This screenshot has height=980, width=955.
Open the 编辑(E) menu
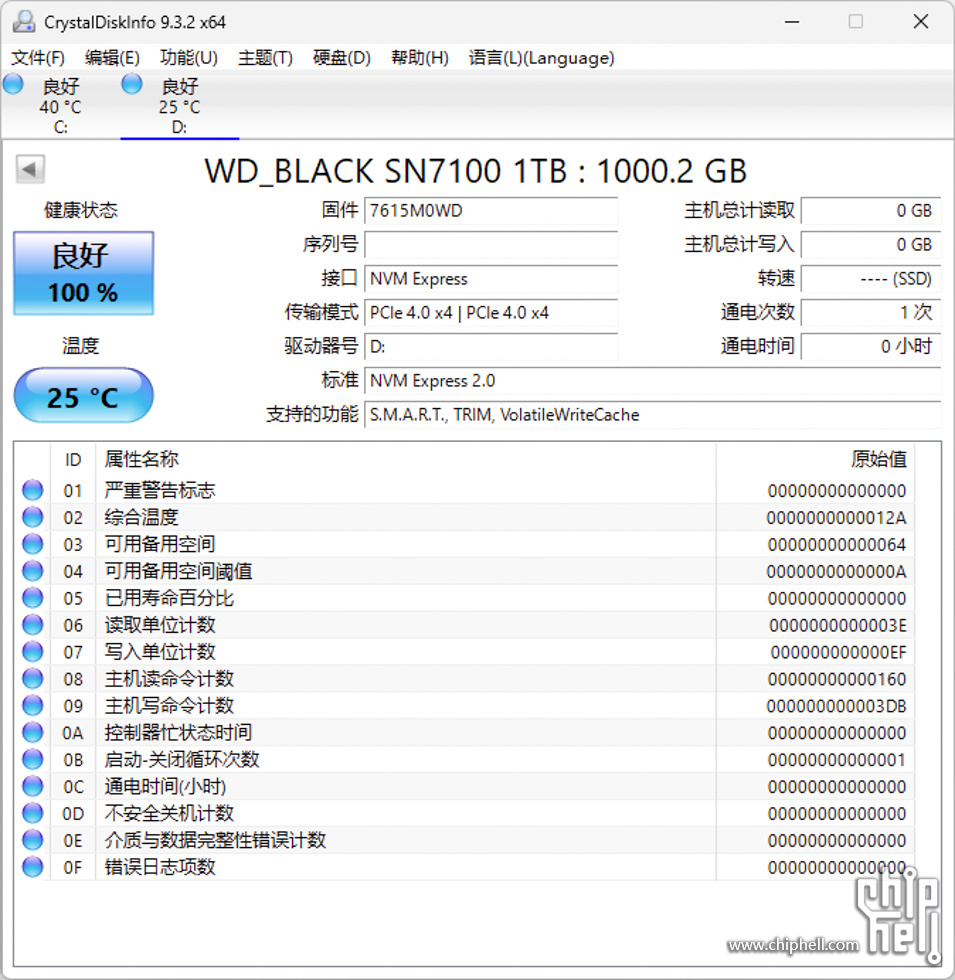click(112, 58)
